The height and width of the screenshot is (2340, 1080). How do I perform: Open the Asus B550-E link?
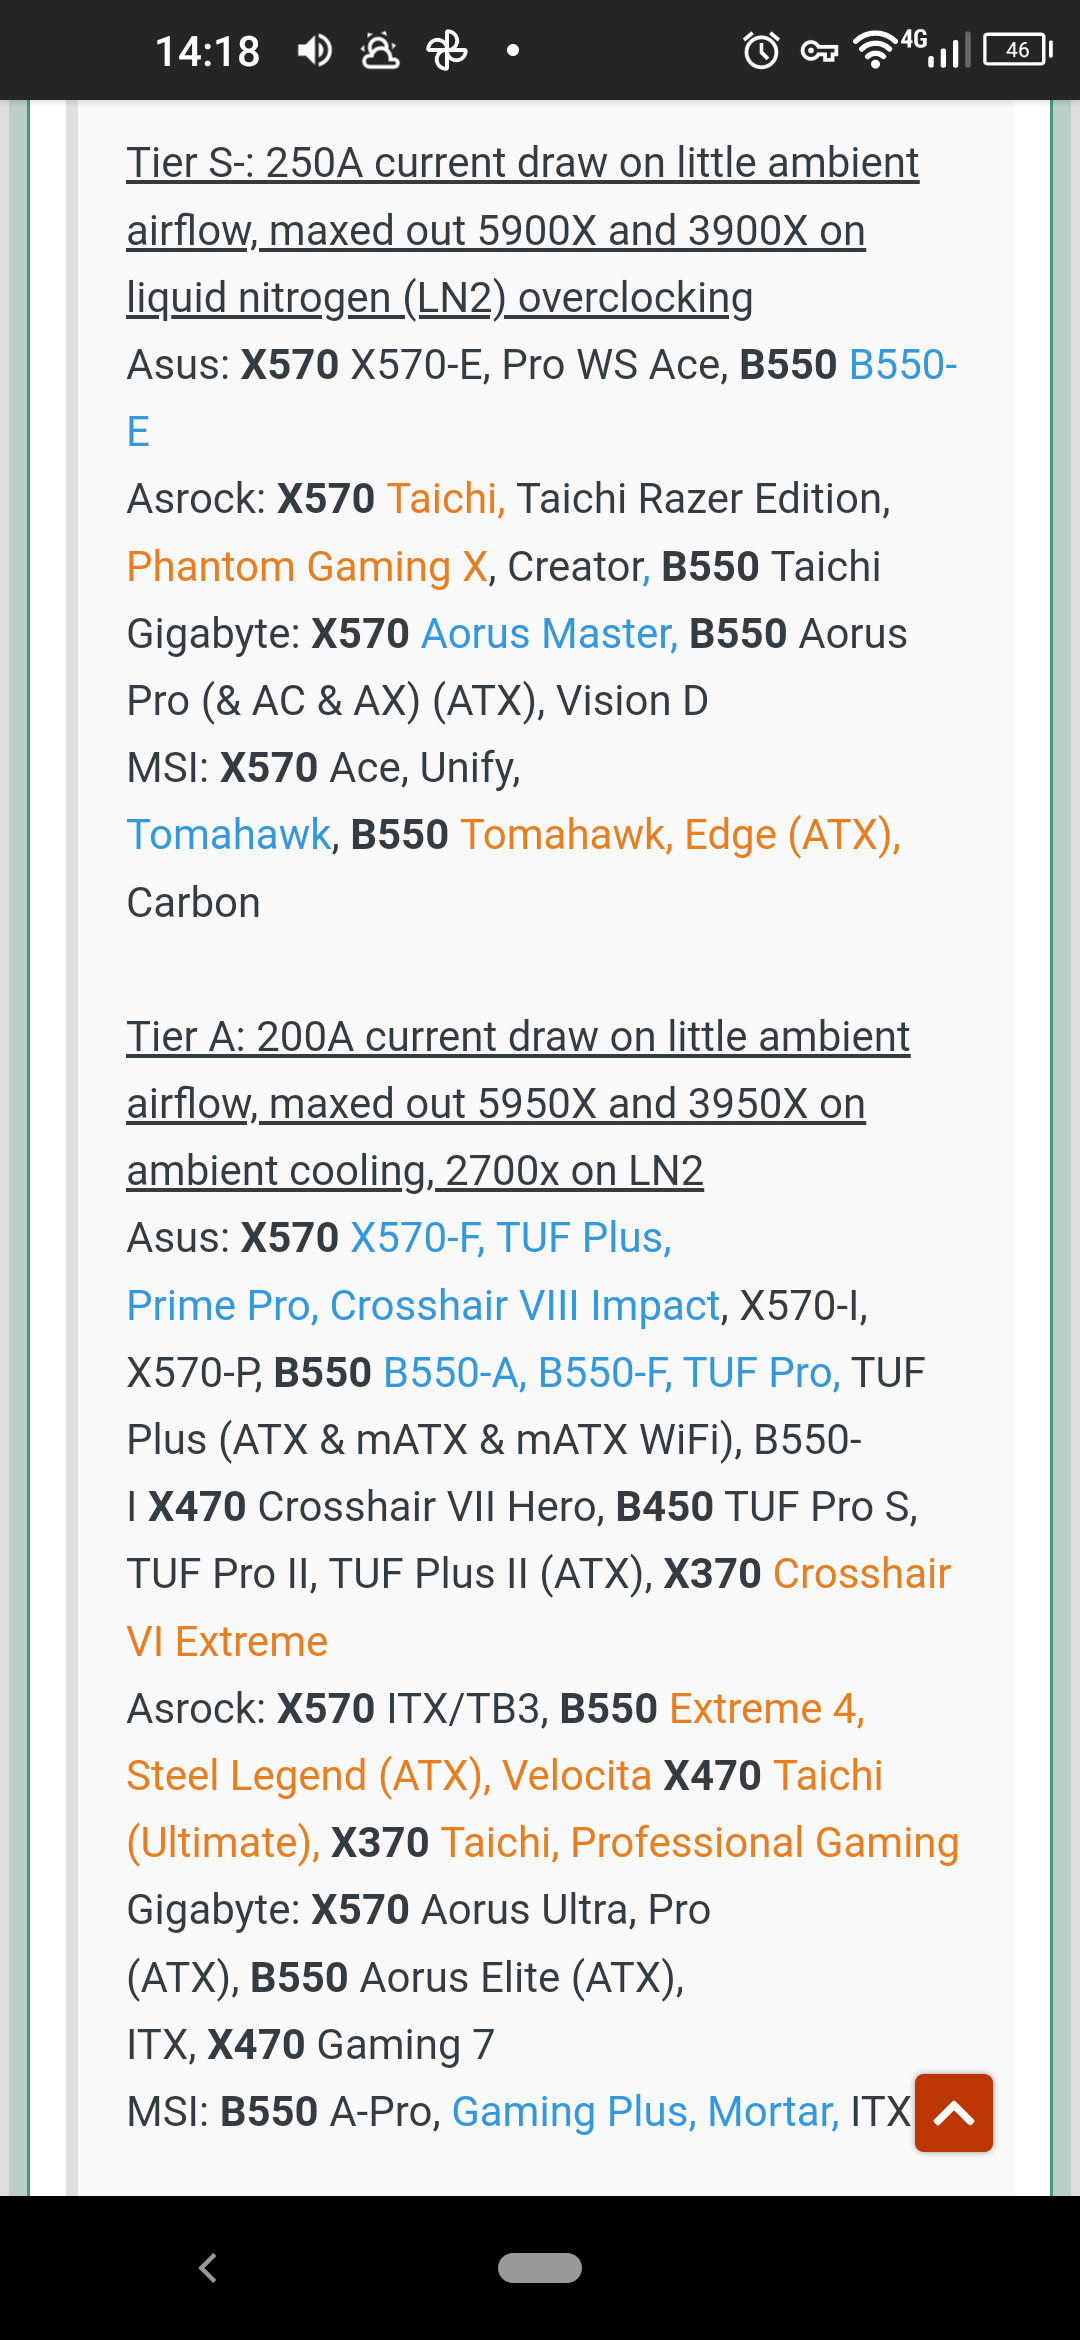(x=902, y=365)
